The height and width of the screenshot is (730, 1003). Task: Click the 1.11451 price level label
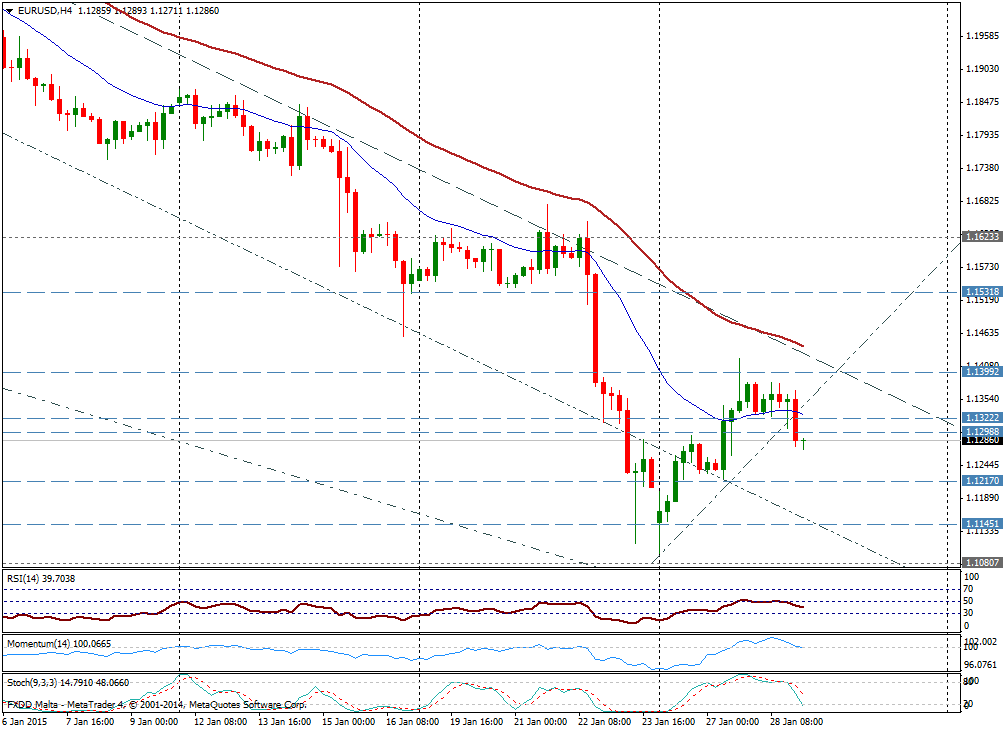click(978, 524)
